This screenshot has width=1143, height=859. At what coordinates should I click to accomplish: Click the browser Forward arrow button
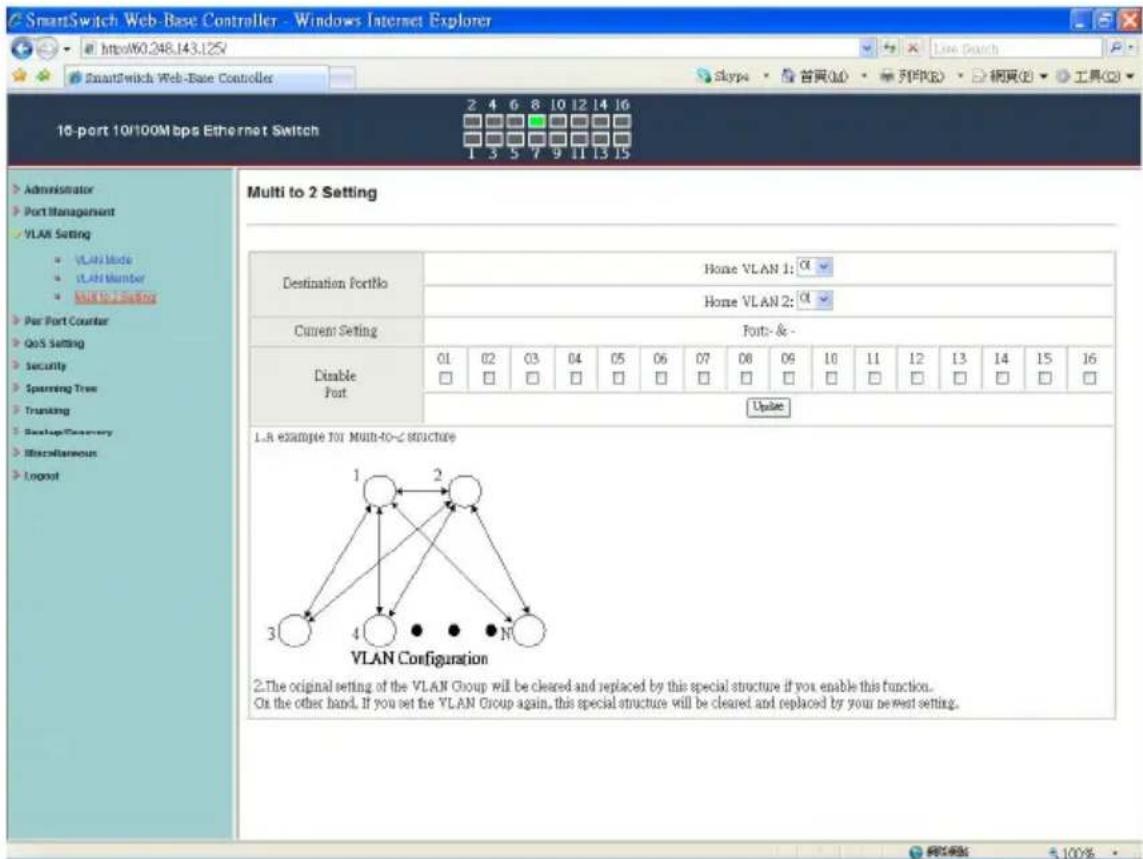(x=47, y=49)
